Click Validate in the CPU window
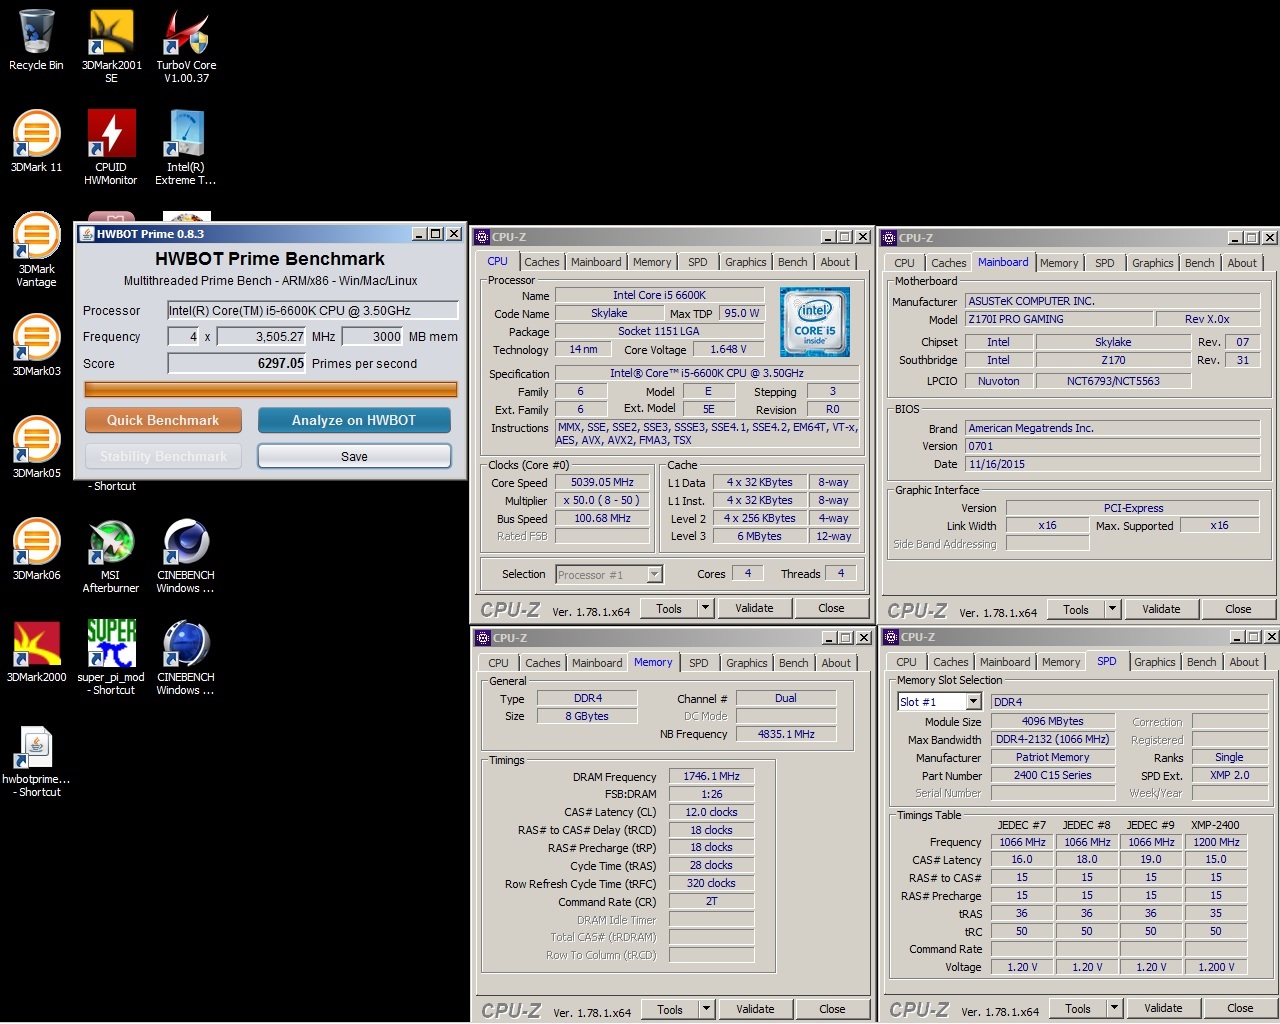Viewport: 1280px width, 1024px height. point(754,608)
